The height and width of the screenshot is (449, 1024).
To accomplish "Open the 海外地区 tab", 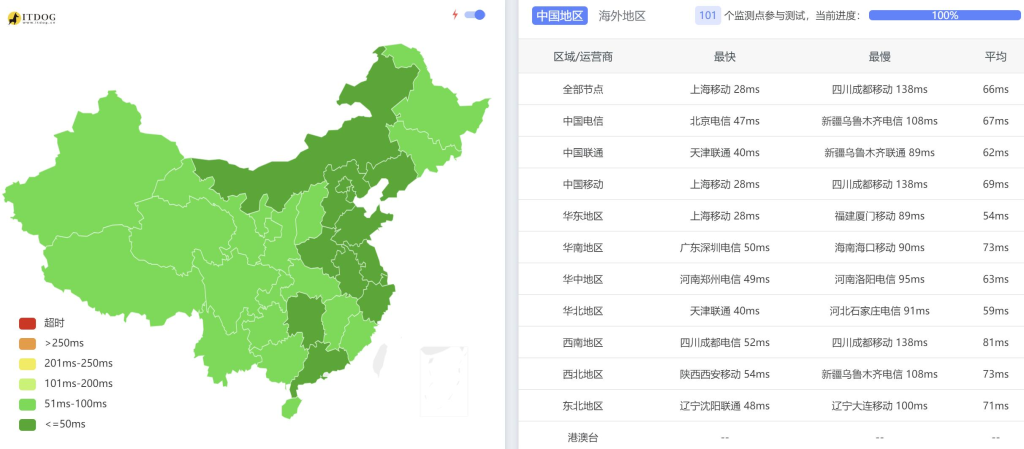I will point(622,16).
